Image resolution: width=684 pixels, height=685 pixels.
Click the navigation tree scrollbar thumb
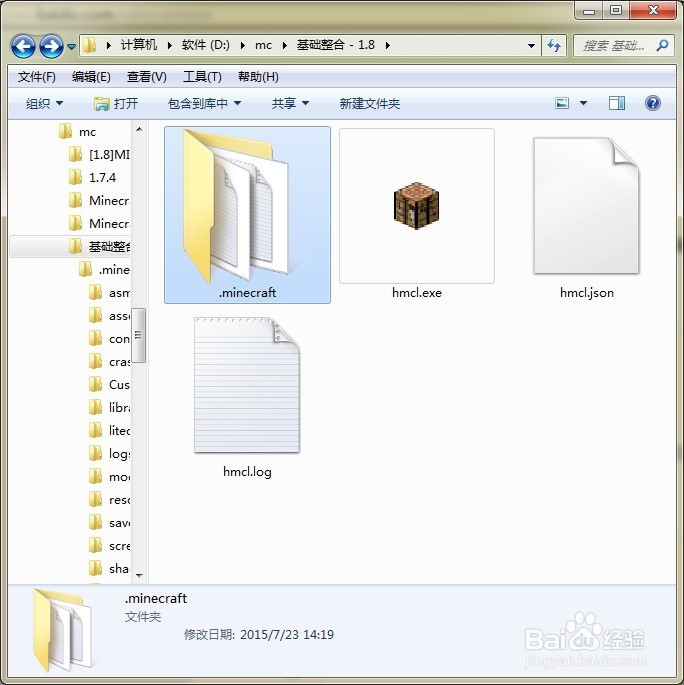pos(139,336)
